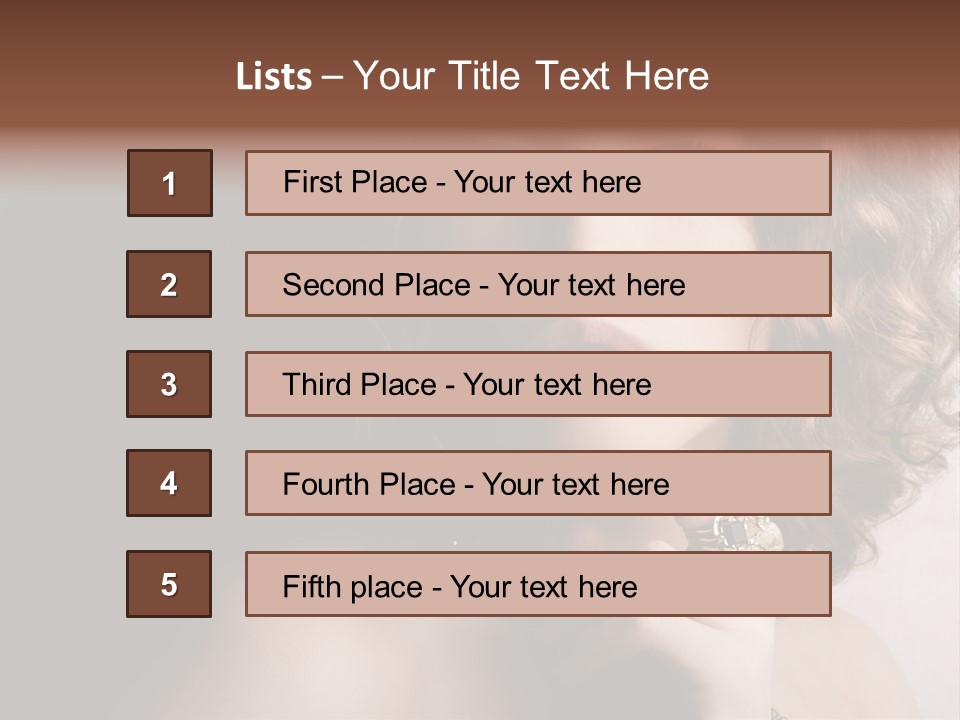Click the Second Place text bar
Viewport: 960px width, 720px height.
(x=538, y=284)
